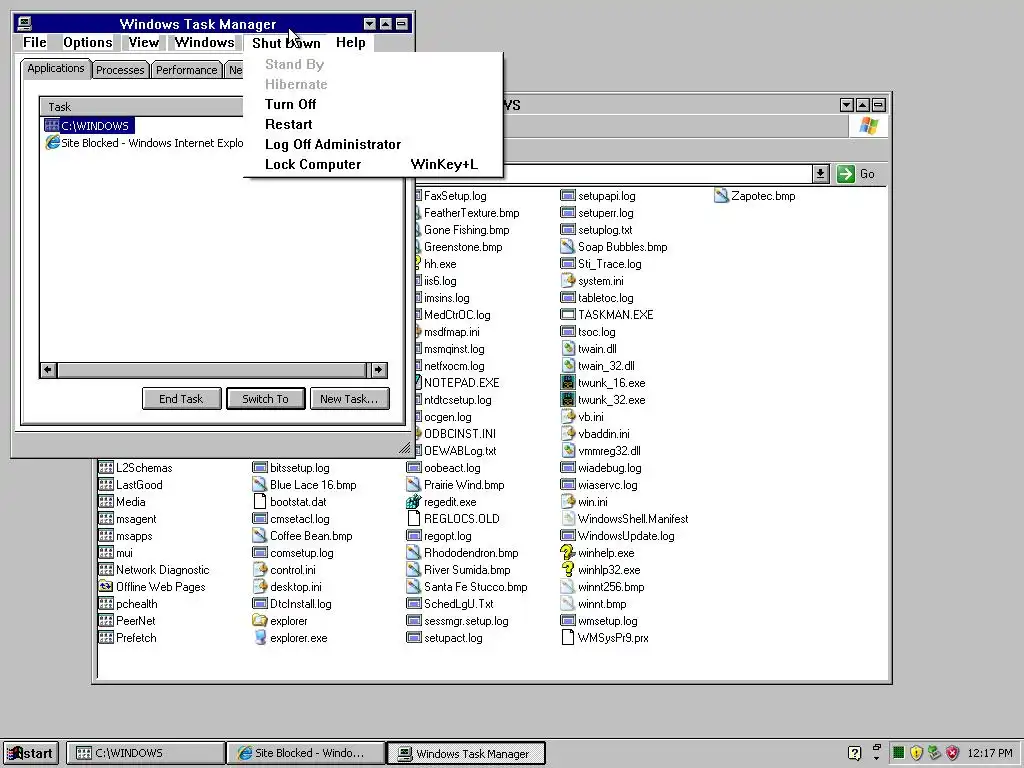Open the View menu in Task Manager
The image size is (1024, 768).
pyautogui.click(x=144, y=42)
